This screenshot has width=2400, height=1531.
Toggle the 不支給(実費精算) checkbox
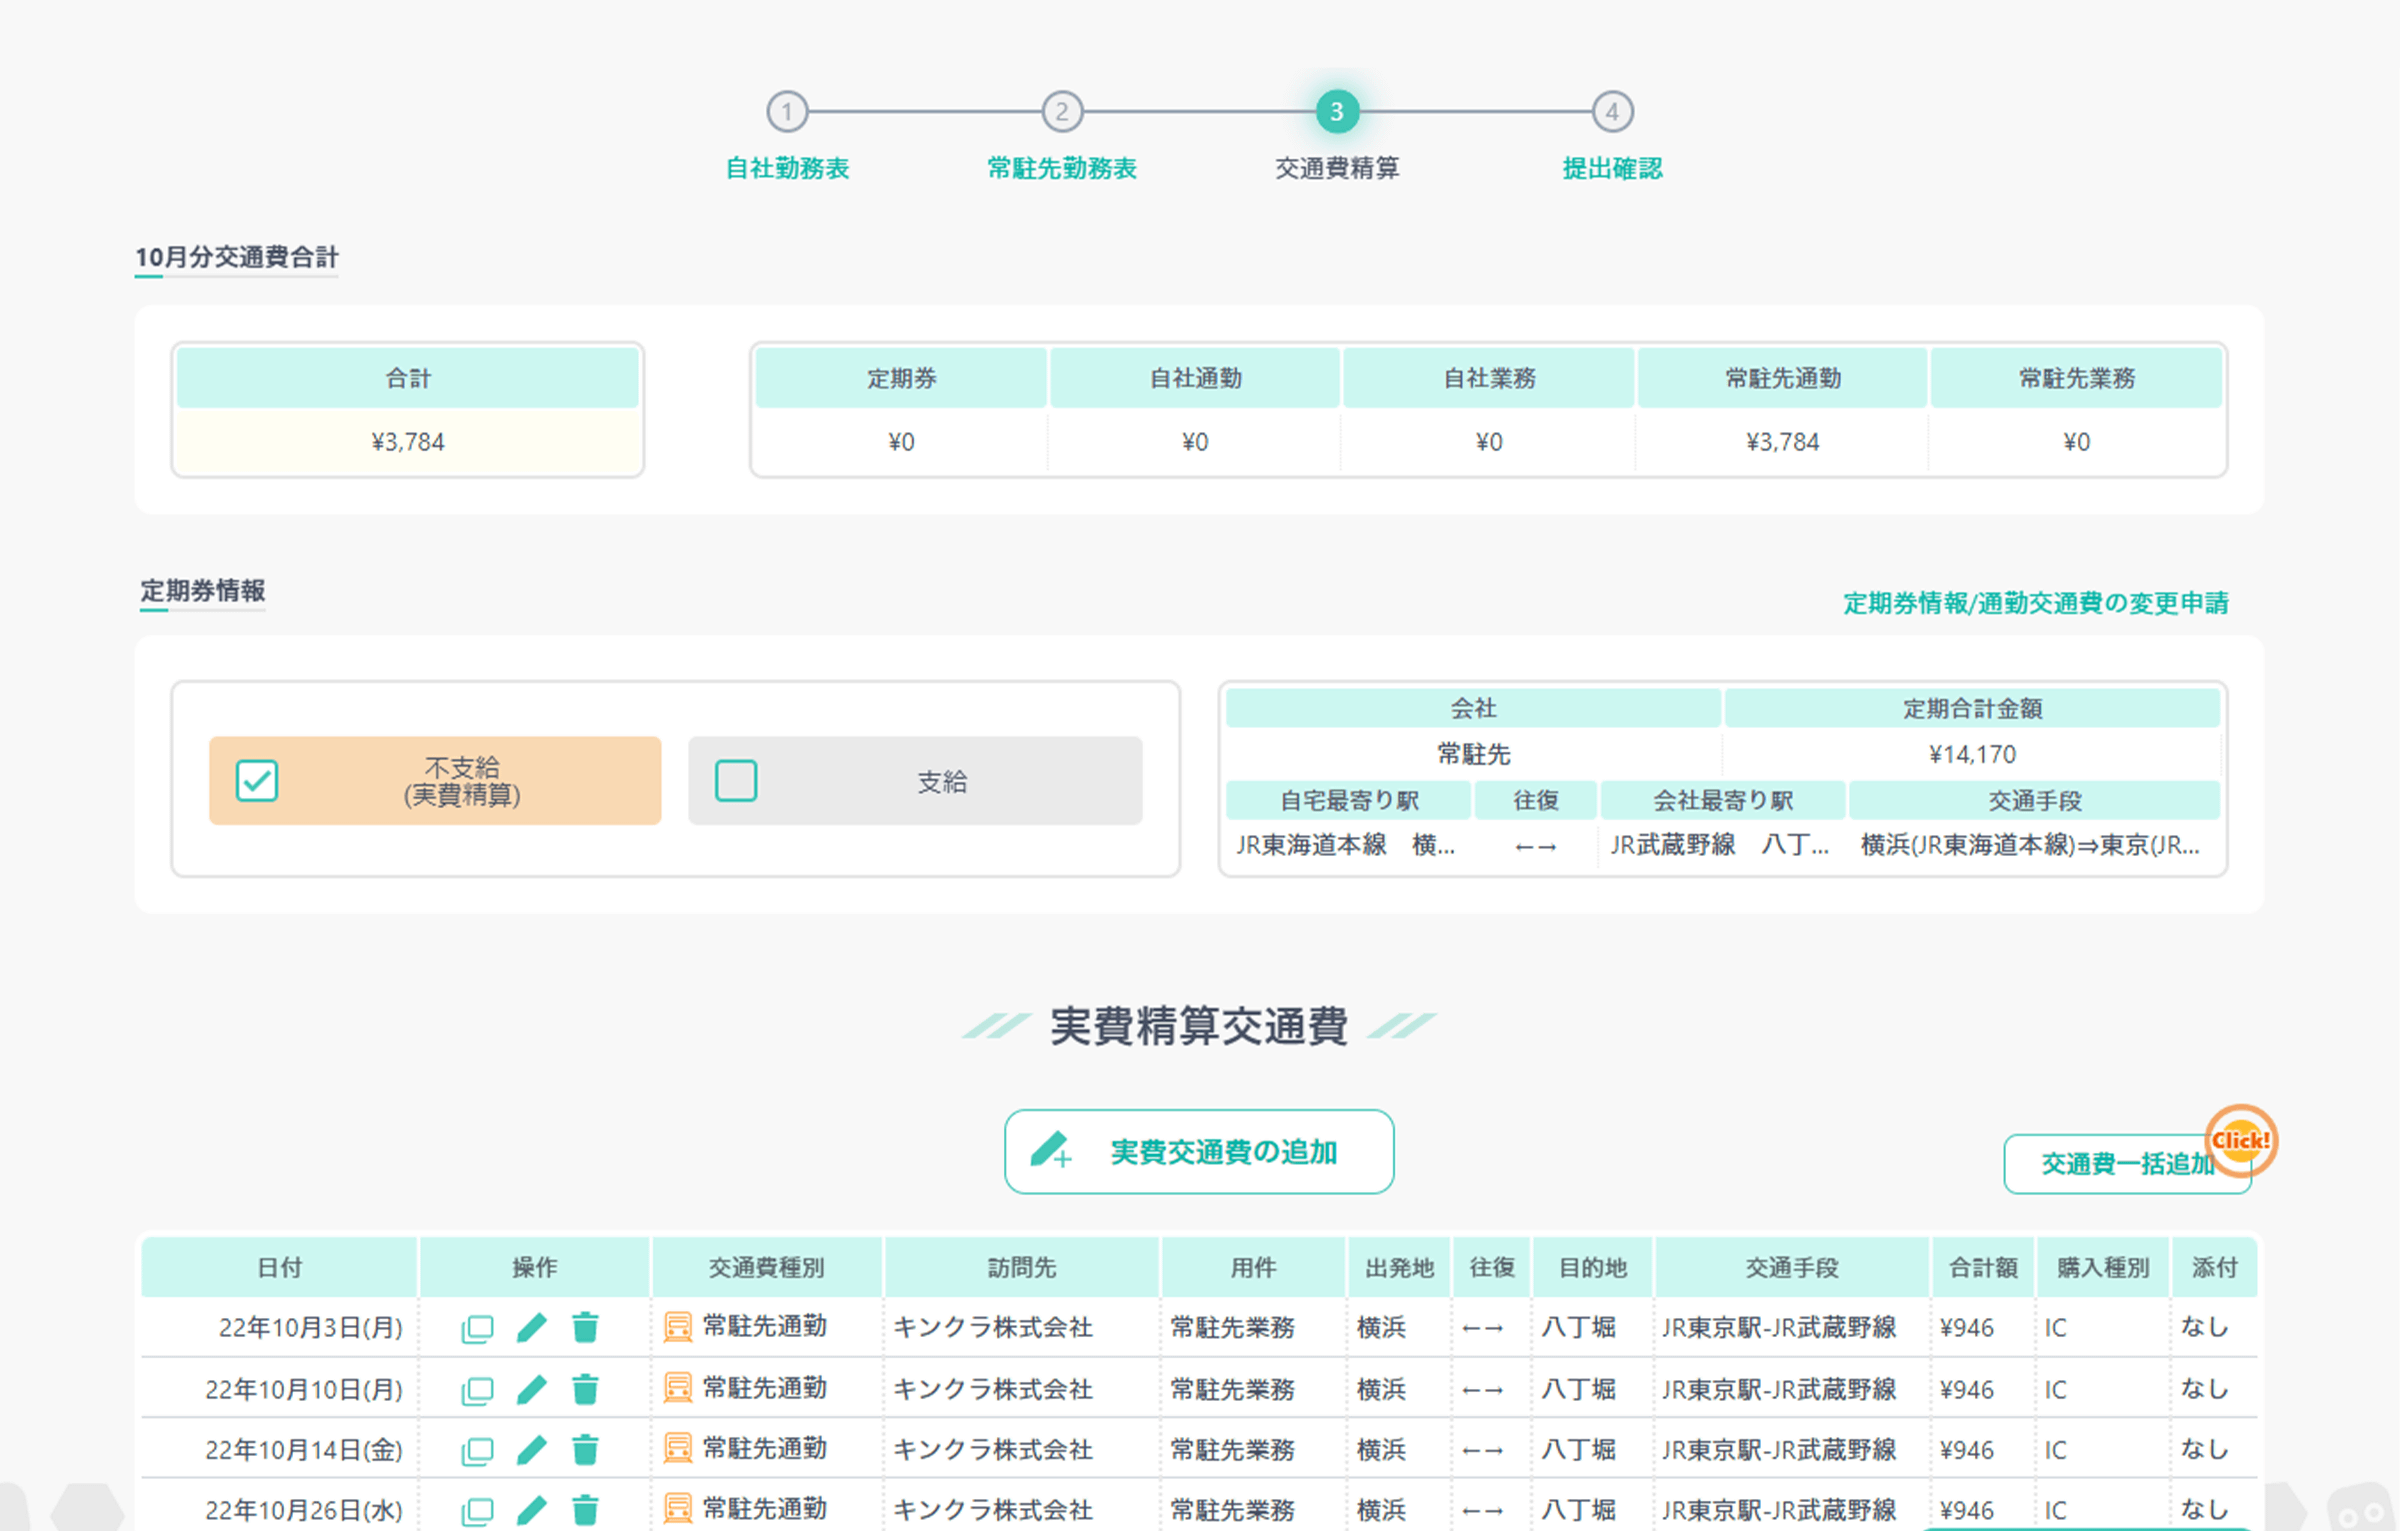pos(257,781)
